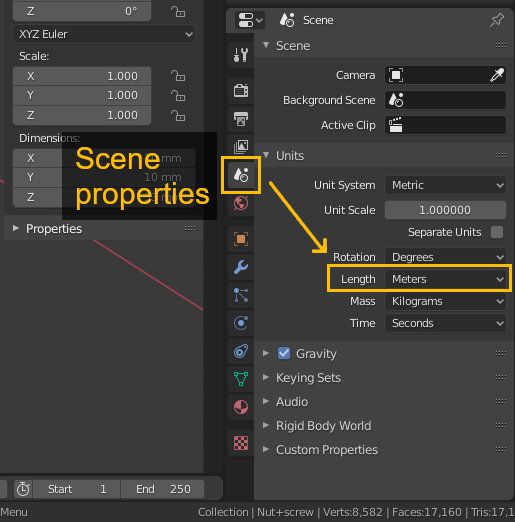Open the Time units dropdown
This screenshot has height=522, width=515.
click(x=445, y=323)
